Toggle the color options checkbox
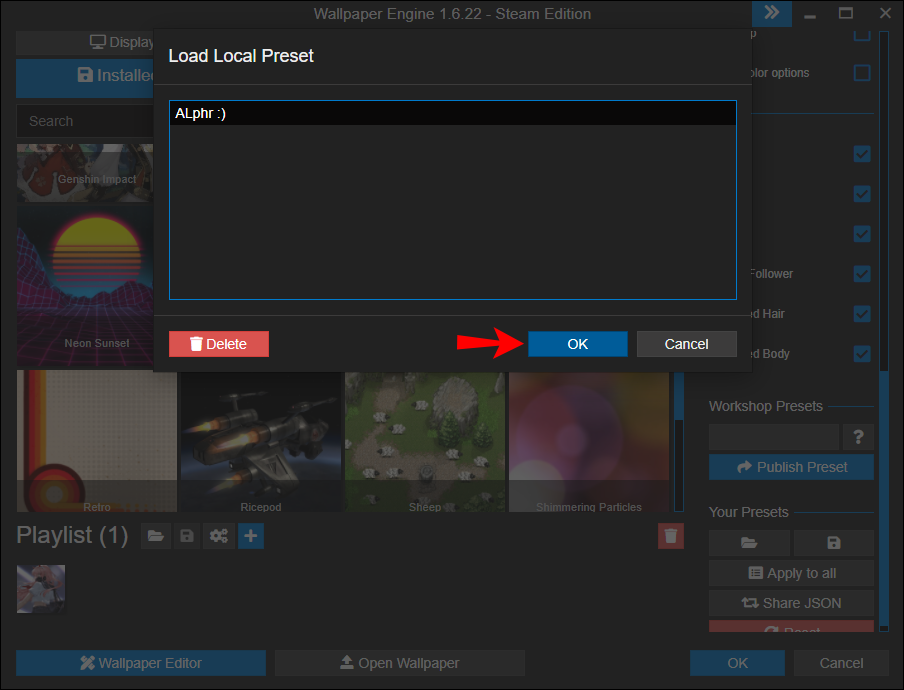 point(862,73)
